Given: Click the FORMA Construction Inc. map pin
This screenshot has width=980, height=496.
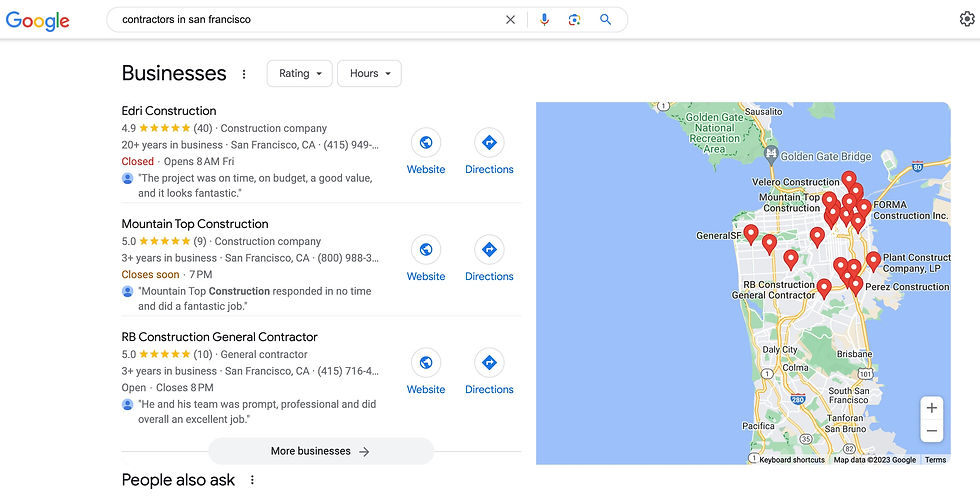Looking at the screenshot, I should tap(864, 208).
